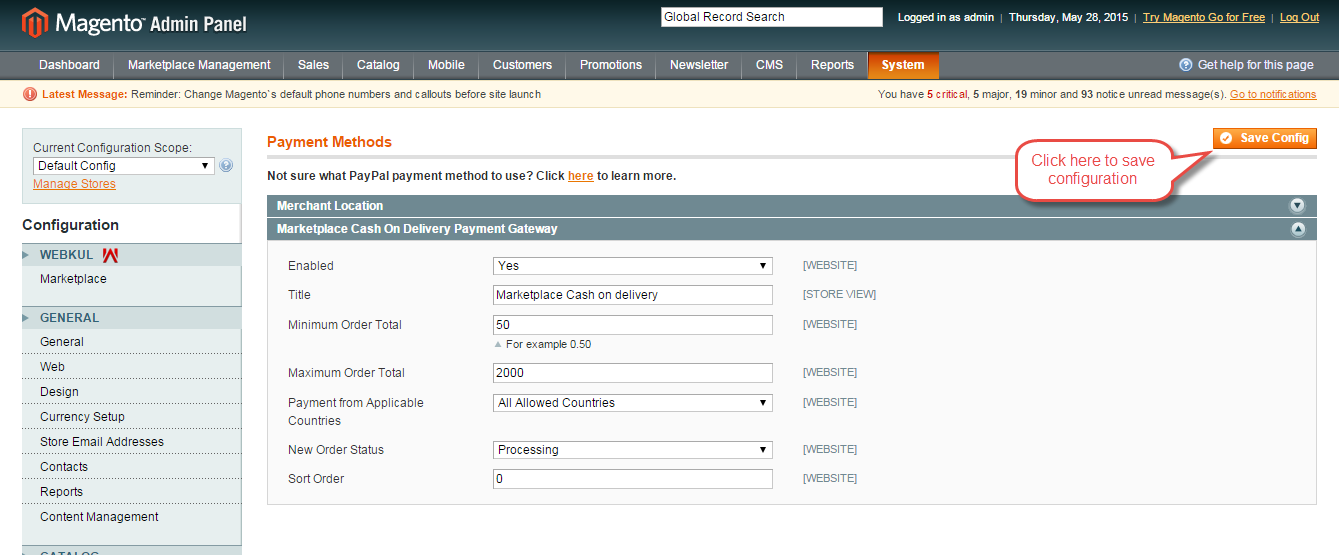
Task: Click Get help for this page link
Action: click(1256, 65)
